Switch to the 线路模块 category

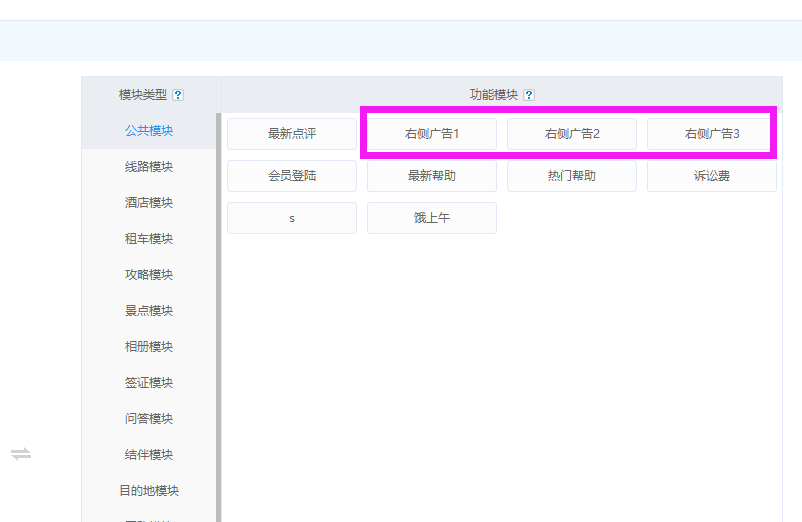pyautogui.click(x=149, y=167)
